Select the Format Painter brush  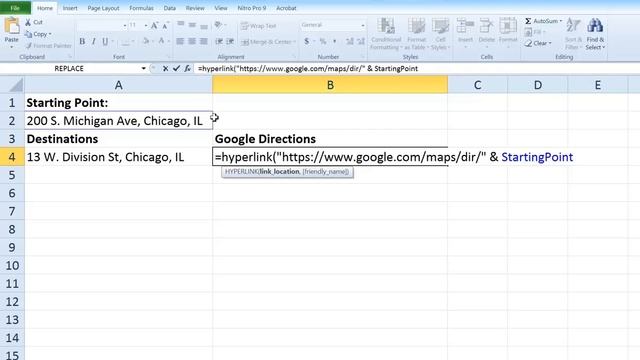tap(48, 46)
